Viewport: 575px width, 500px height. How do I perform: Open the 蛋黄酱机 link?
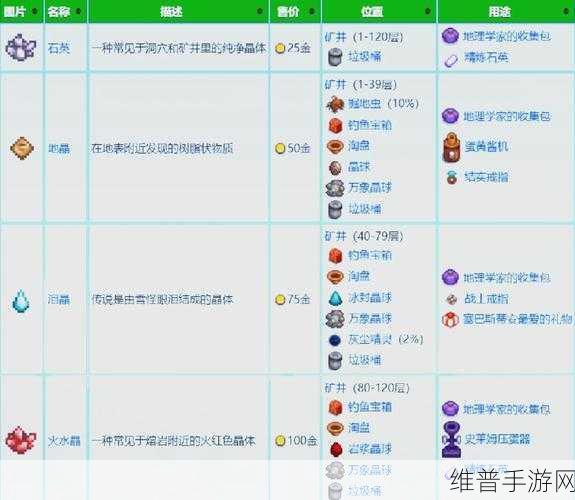point(486,147)
